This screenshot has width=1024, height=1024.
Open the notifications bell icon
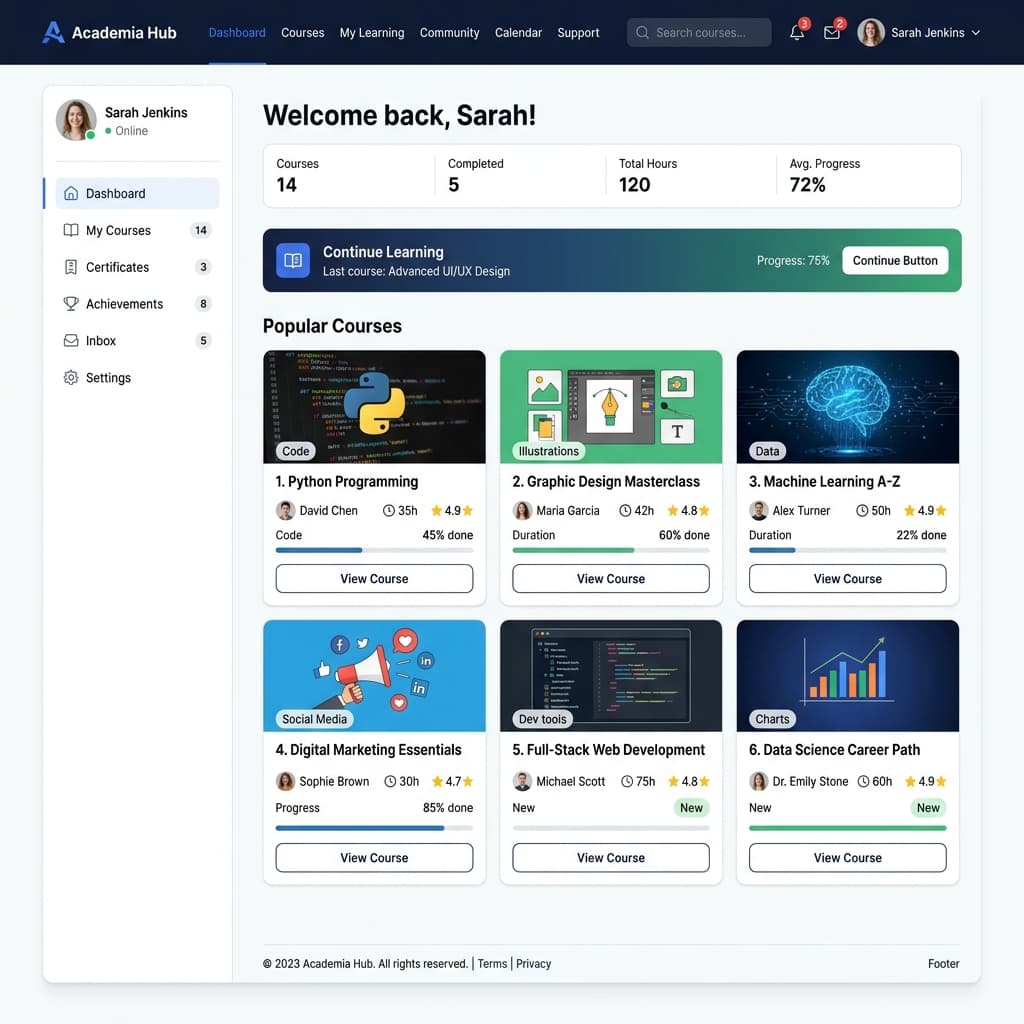797,33
